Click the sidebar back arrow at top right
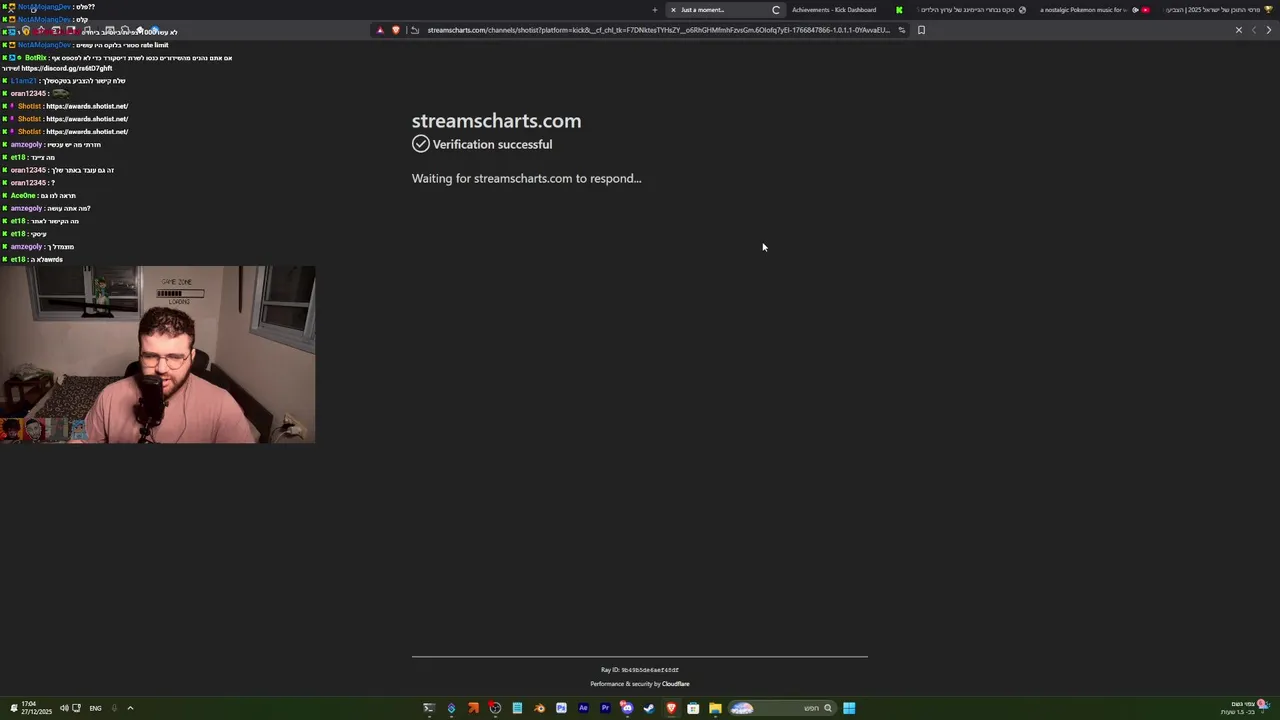The height and width of the screenshot is (720, 1280). [x=1254, y=30]
